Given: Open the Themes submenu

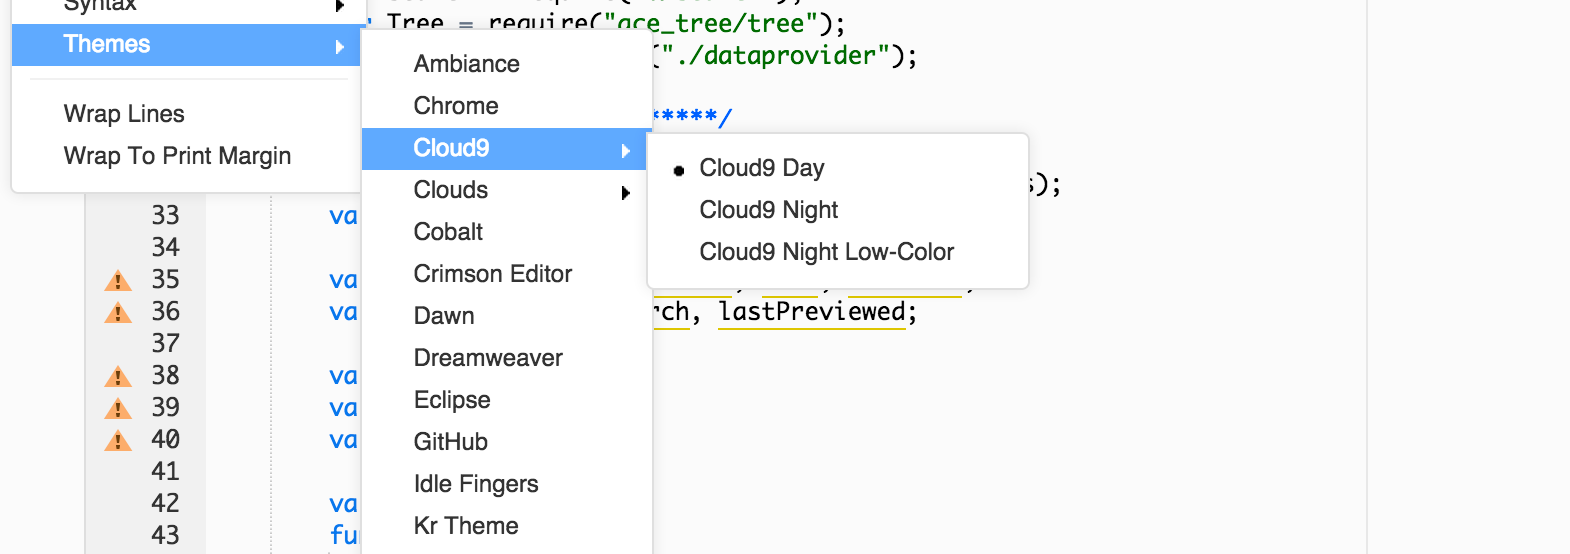Looking at the screenshot, I should pos(185,45).
